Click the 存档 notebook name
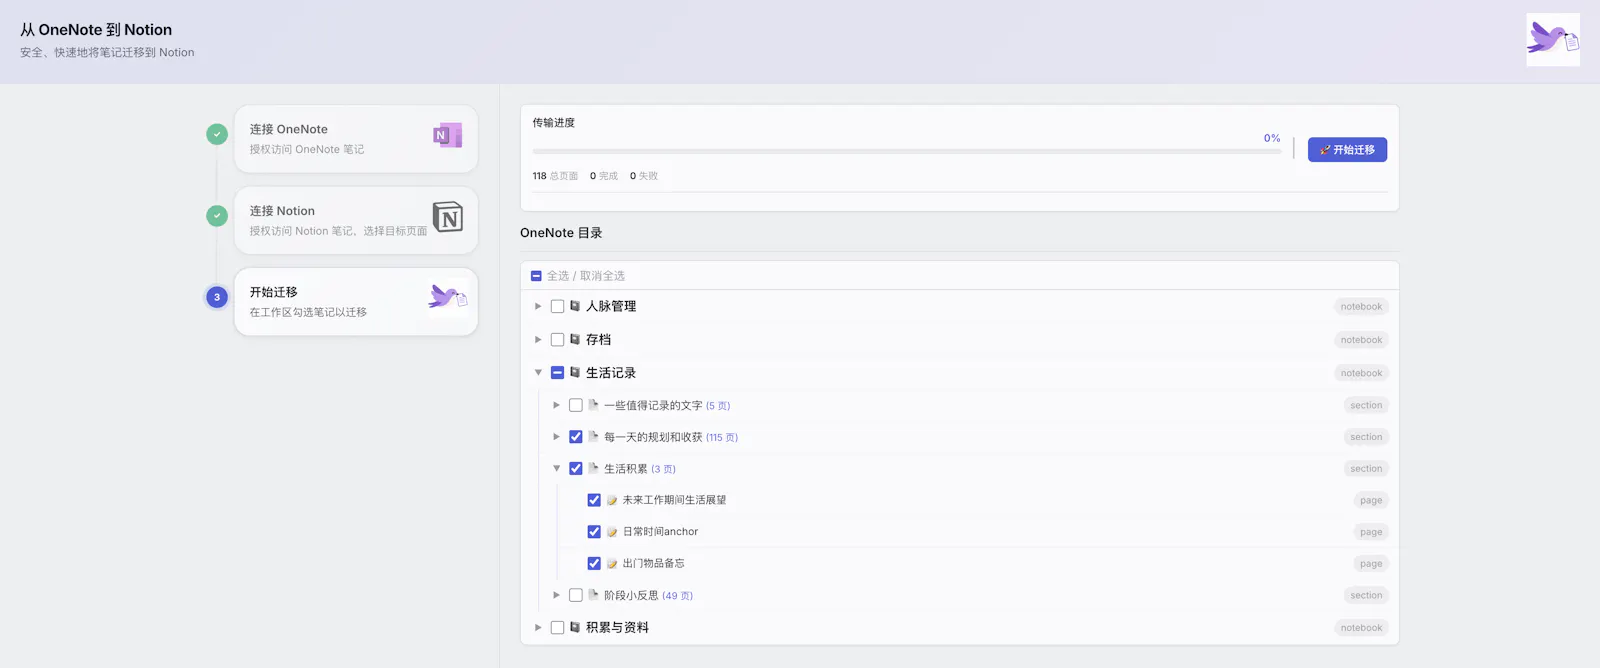Viewport: 1600px width, 668px height. [598, 339]
